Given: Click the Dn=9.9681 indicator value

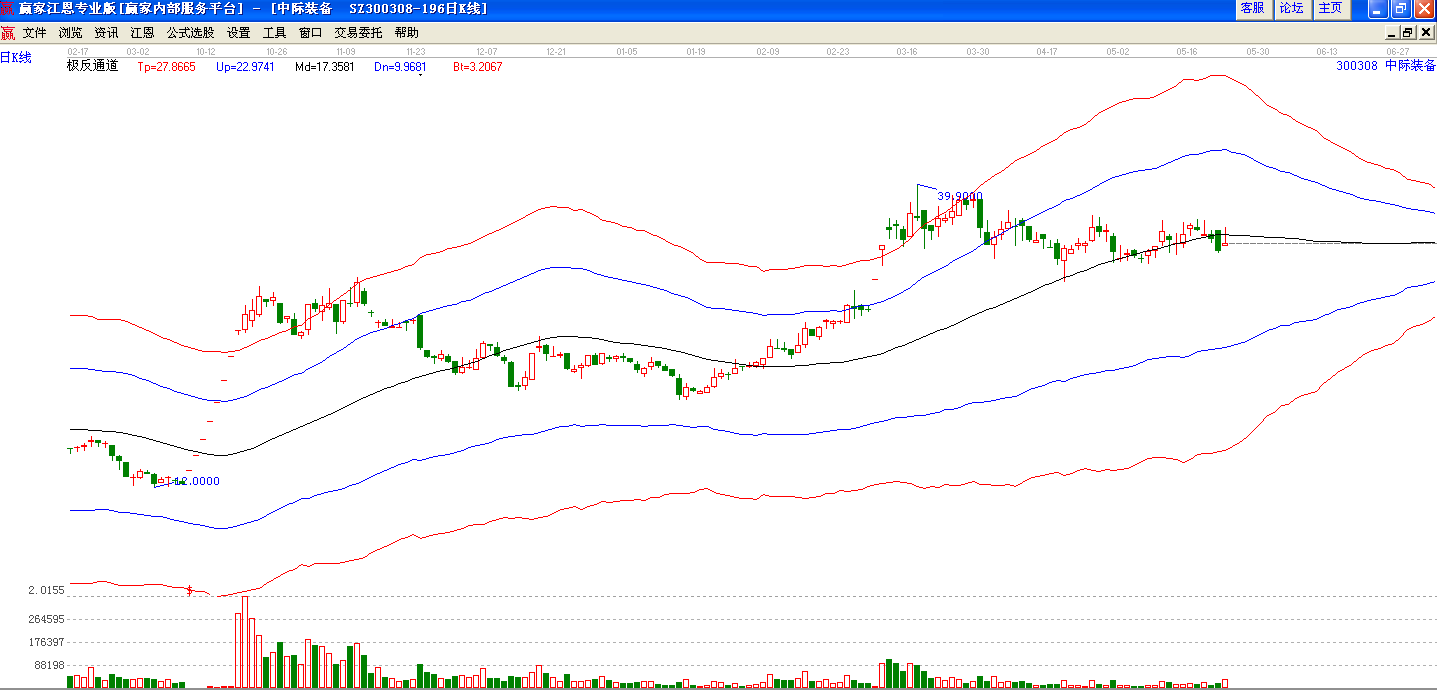Looking at the screenshot, I should (x=400, y=67).
